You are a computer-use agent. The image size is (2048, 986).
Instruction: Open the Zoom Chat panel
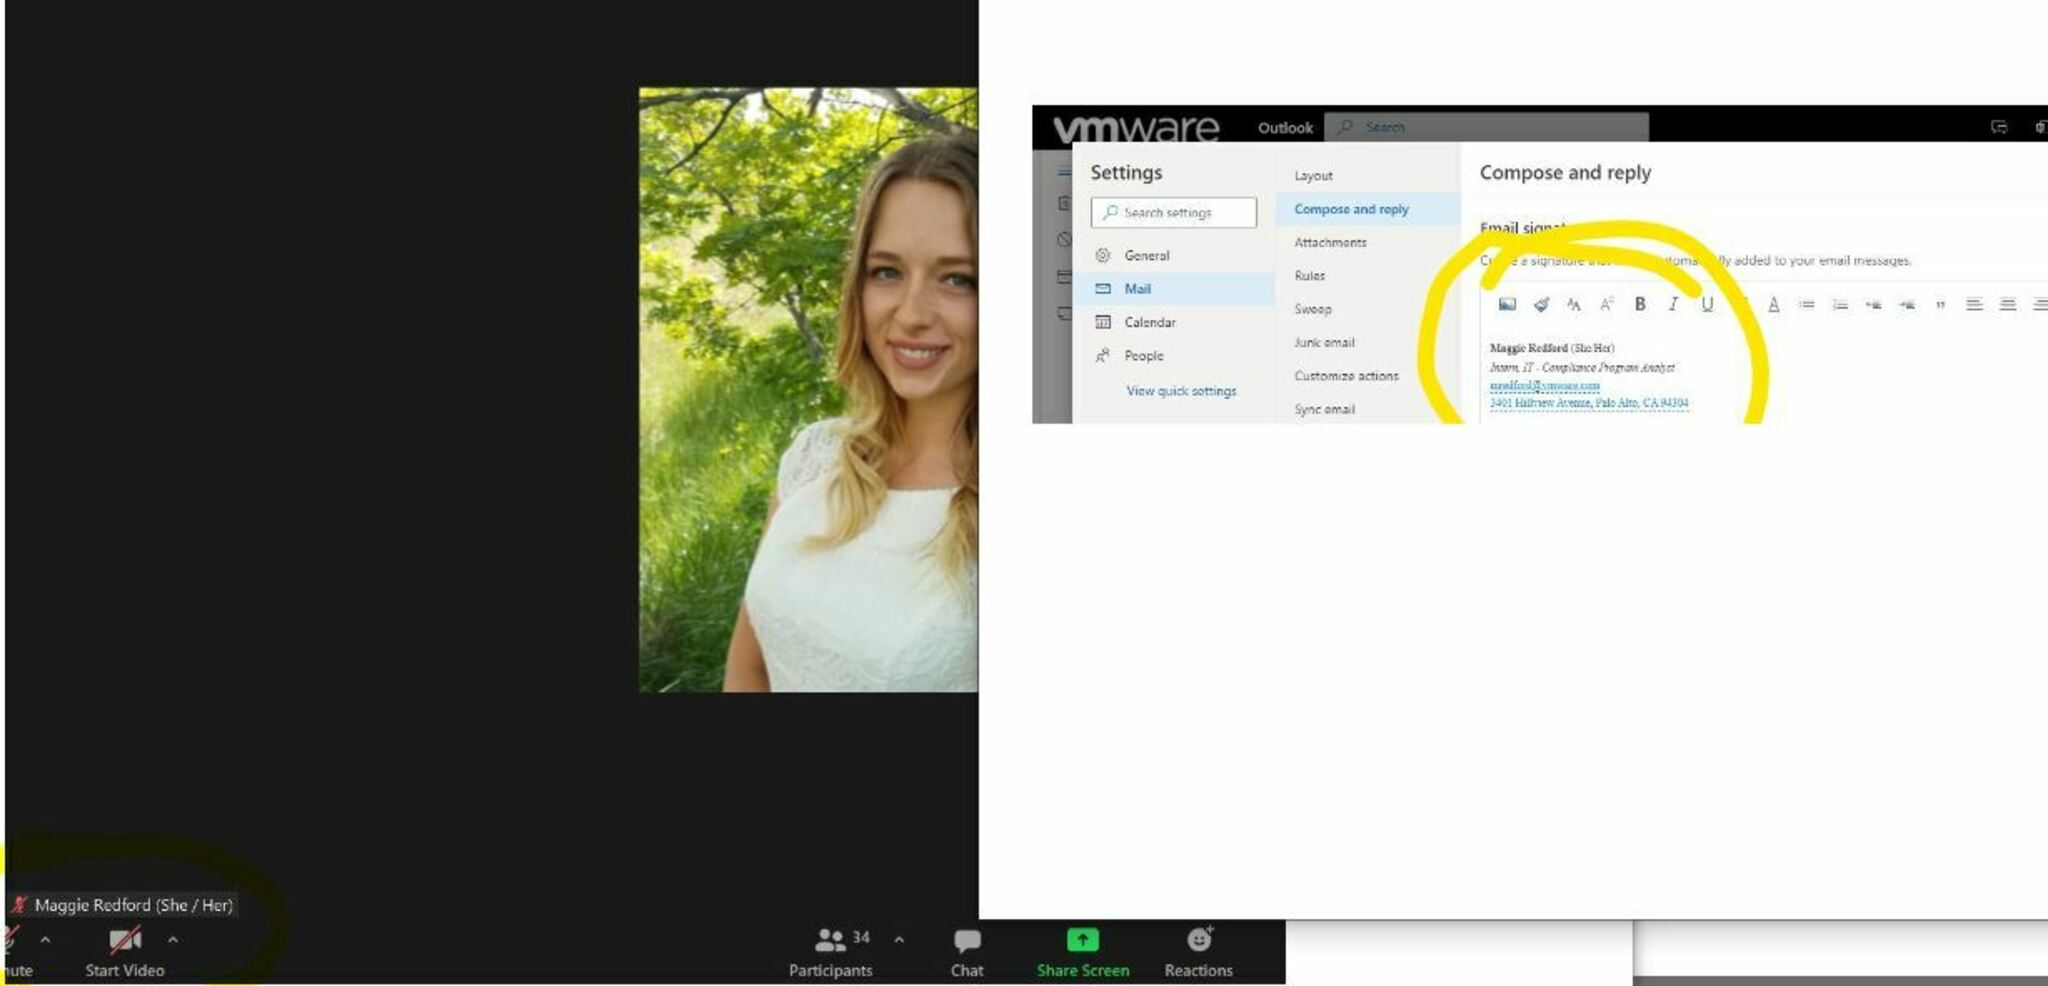tap(966, 951)
